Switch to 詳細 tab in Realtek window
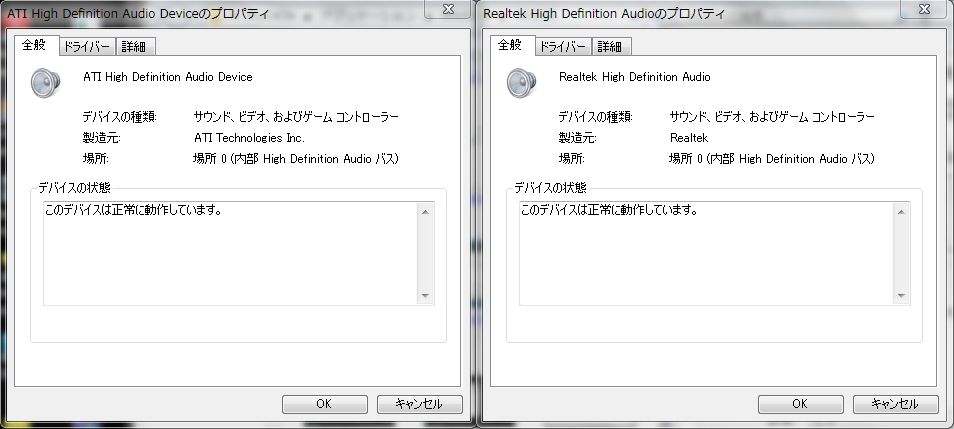Viewport: 954px width, 429px height. 611,47
